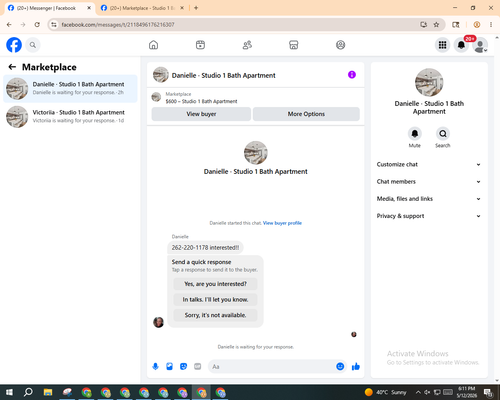Image resolution: width=500 pixels, height=400 pixels.
Task: Click the Danielle - Studio 1 Bath Apartment chat header
Action: point(223,75)
